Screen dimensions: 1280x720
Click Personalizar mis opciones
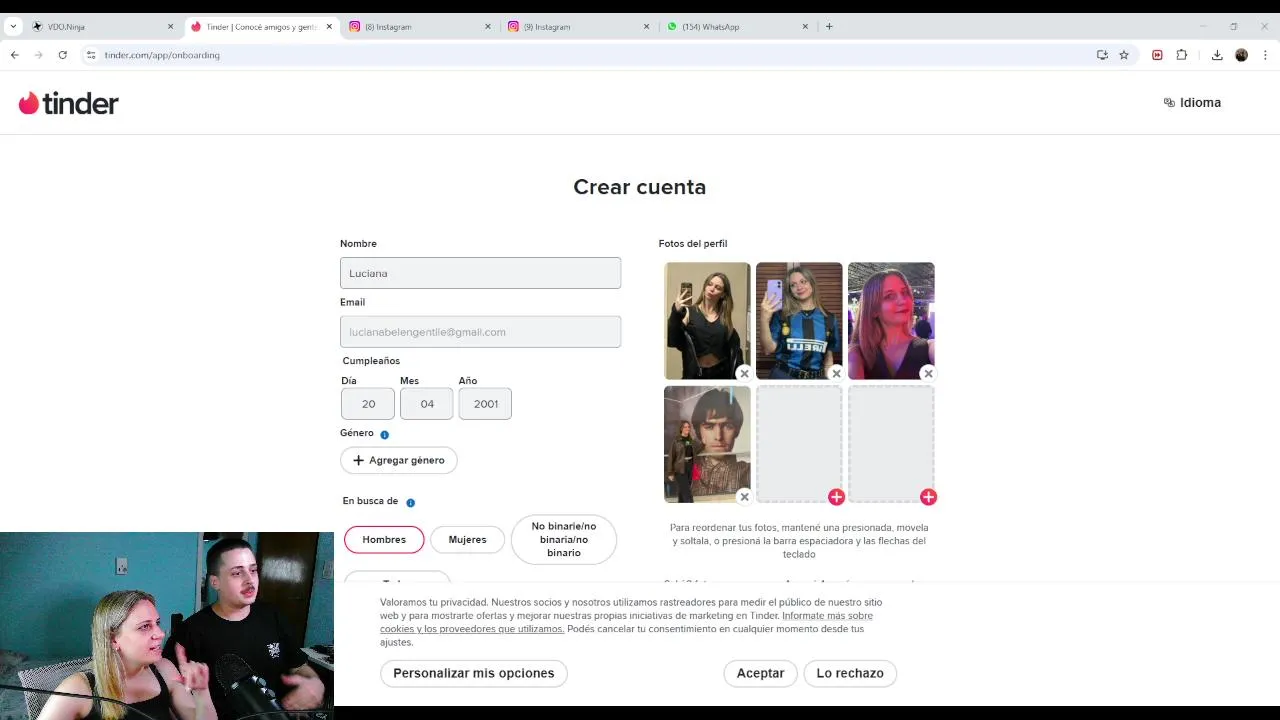tap(473, 673)
